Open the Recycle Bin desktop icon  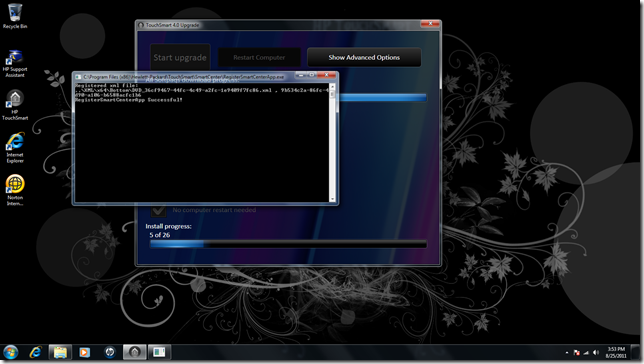(15, 16)
